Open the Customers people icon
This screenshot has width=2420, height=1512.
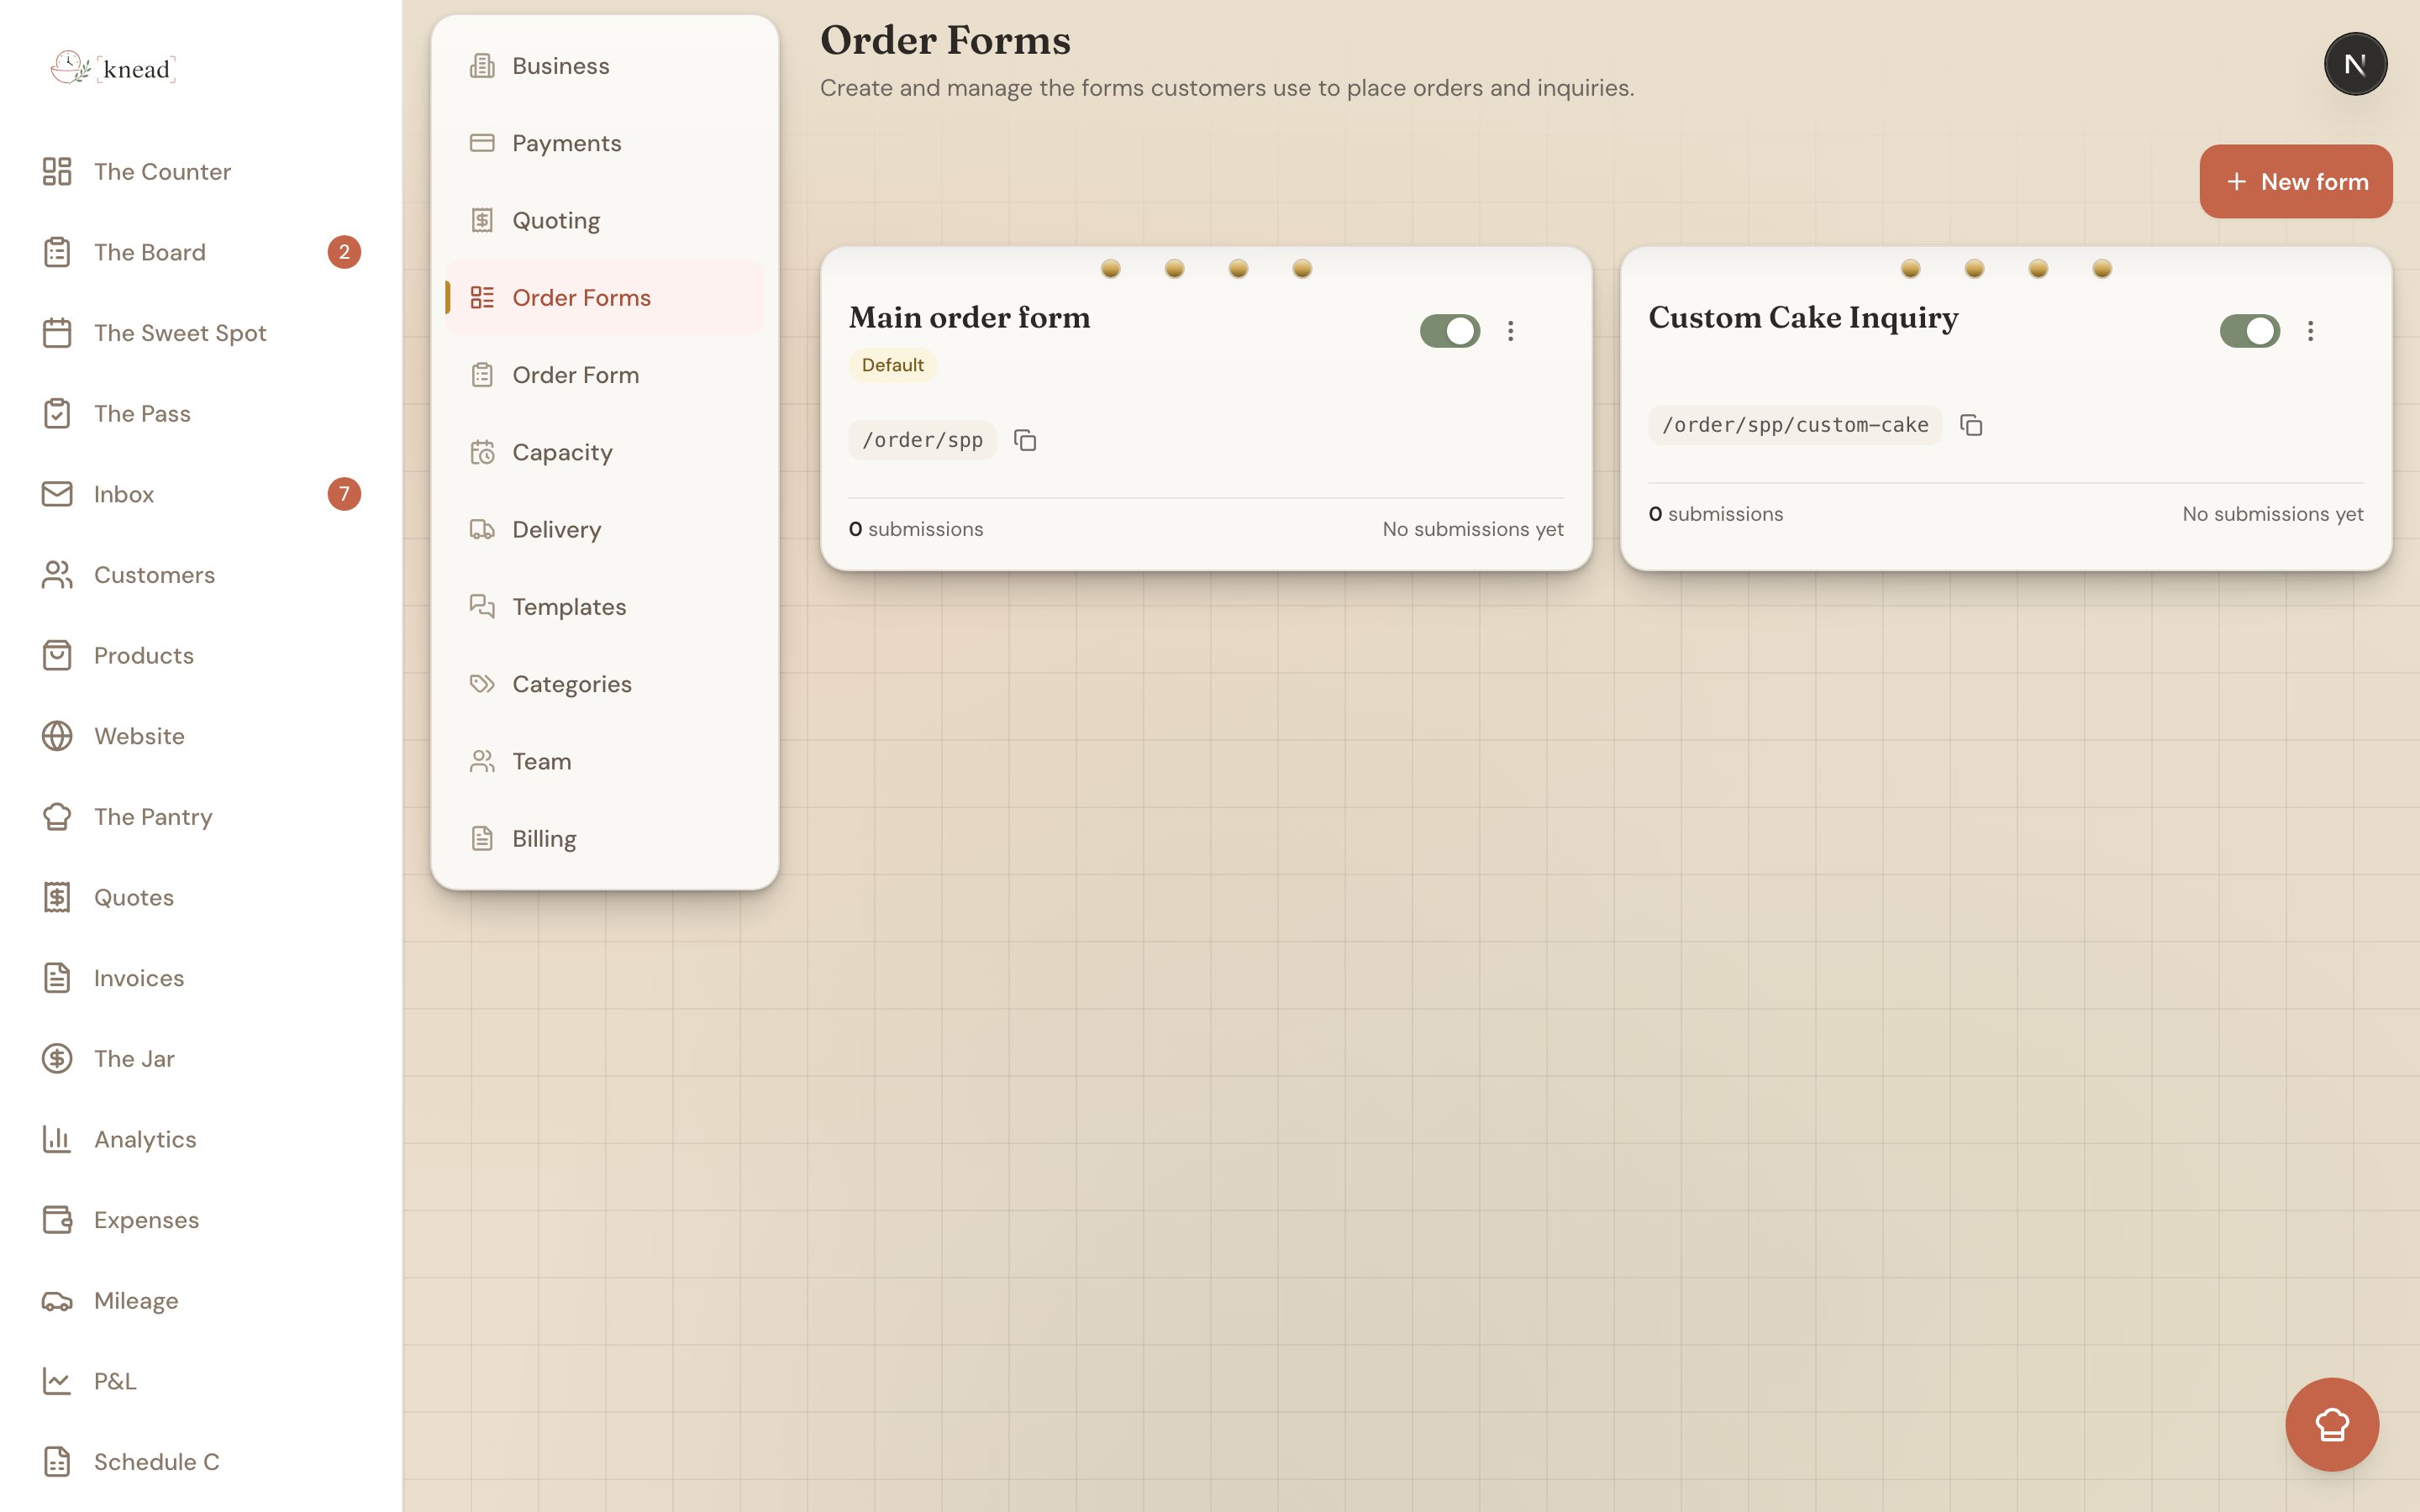coord(57,575)
